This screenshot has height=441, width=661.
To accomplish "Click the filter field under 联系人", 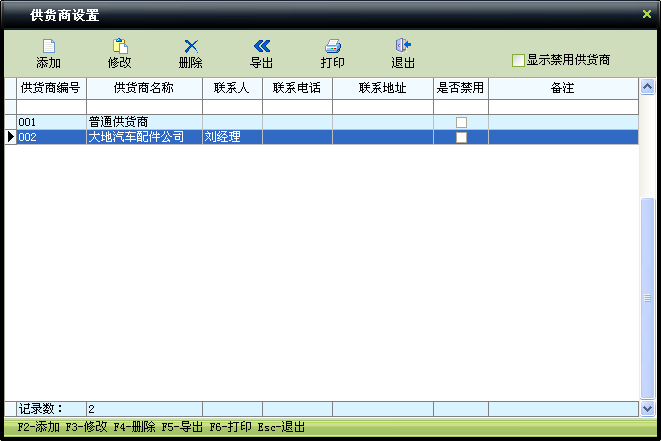I will pos(232,107).
